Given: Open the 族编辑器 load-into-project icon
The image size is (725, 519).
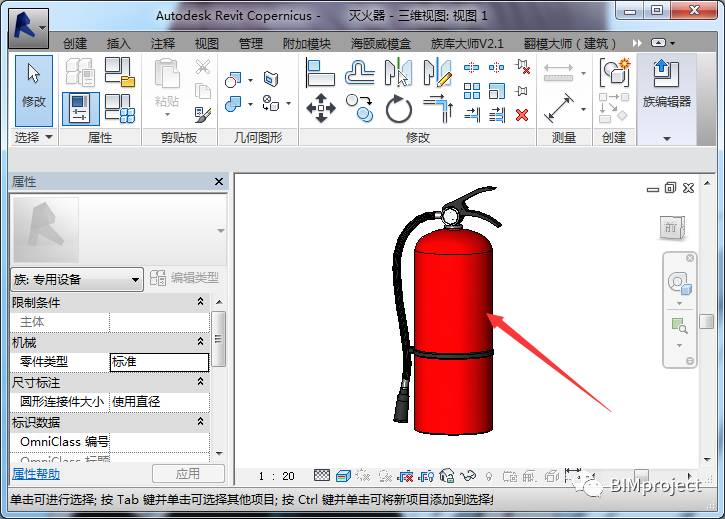Looking at the screenshot, I should point(665,75).
